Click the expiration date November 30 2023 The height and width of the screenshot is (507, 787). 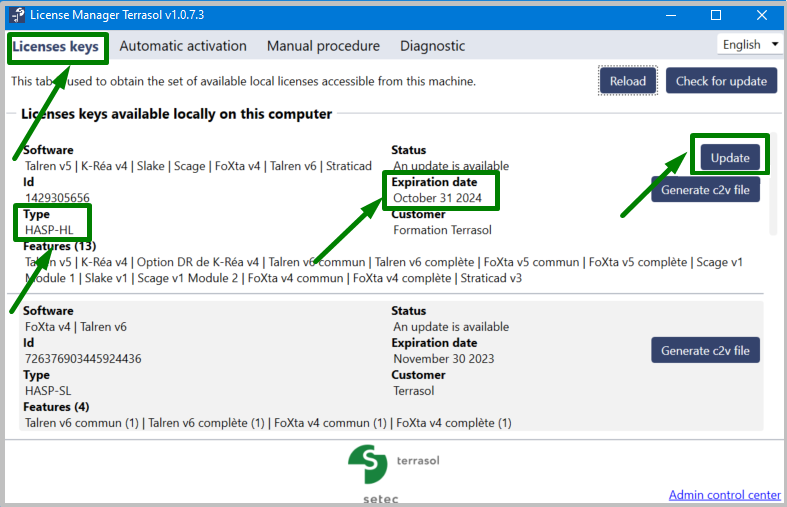pos(444,358)
